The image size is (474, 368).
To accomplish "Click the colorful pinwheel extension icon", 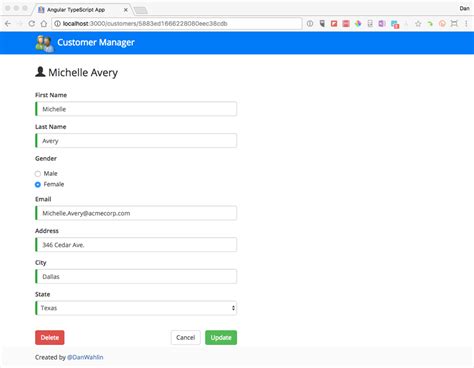I will (x=358, y=24).
